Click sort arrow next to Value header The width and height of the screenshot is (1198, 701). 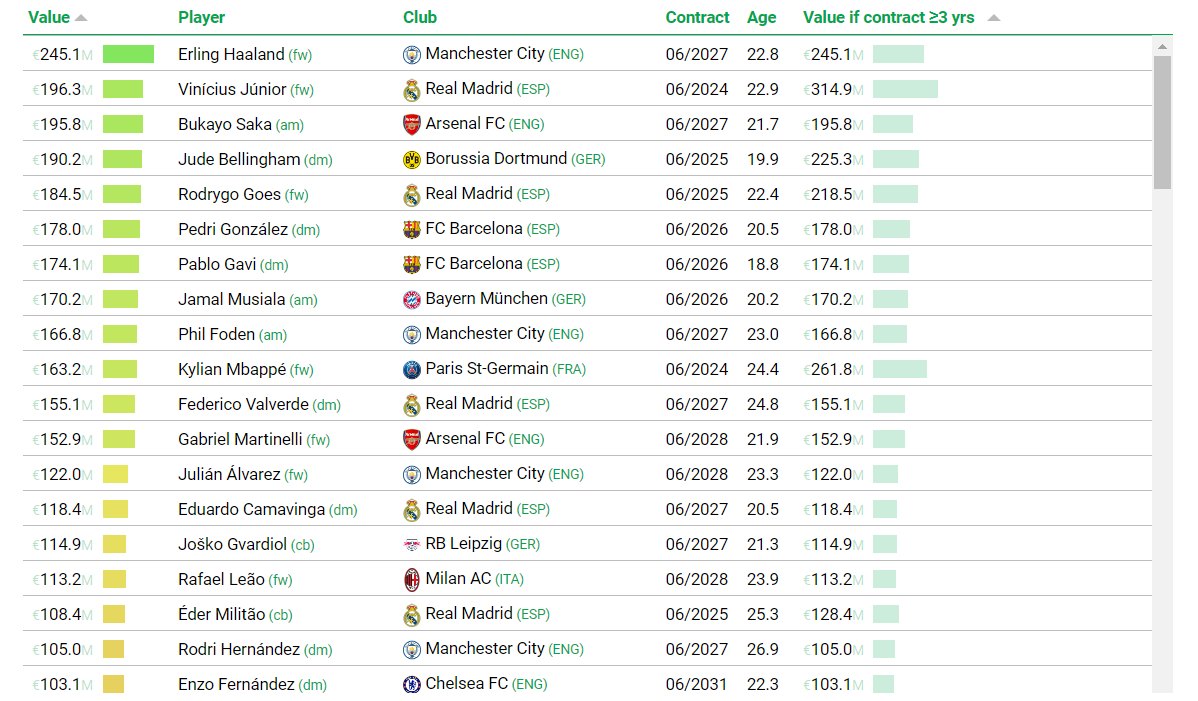pos(81,18)
